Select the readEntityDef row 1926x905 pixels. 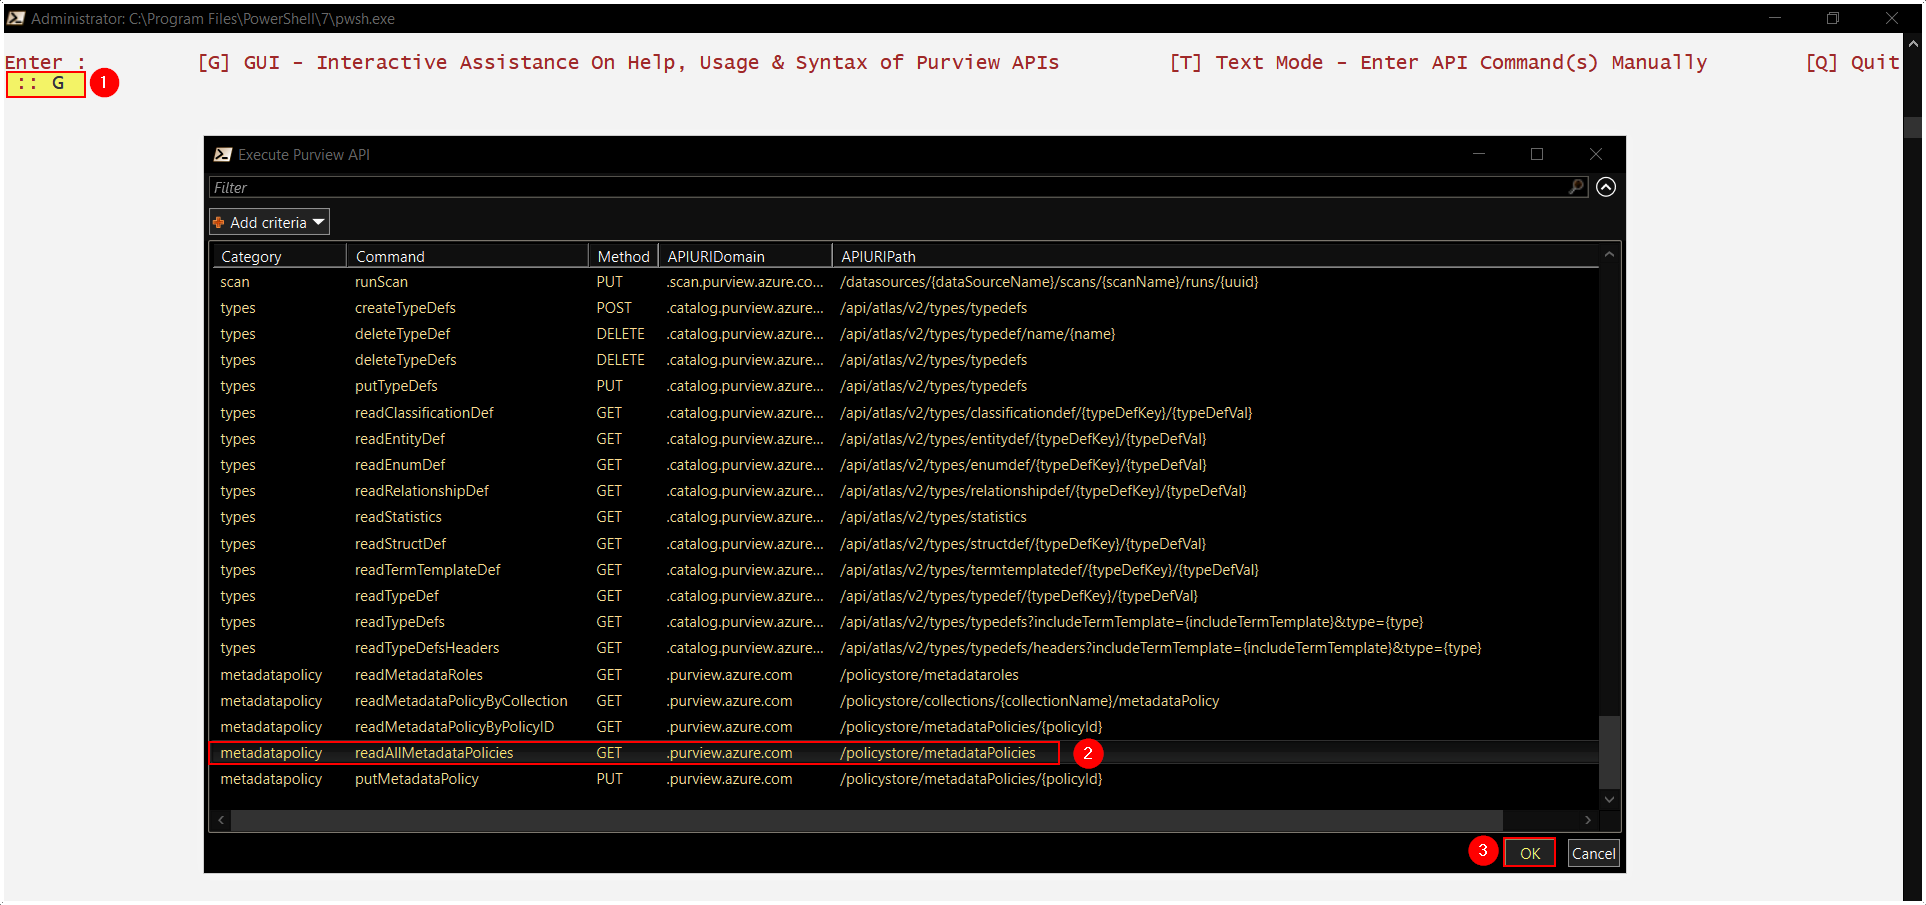pyautogui.click(x=904, y=439)
